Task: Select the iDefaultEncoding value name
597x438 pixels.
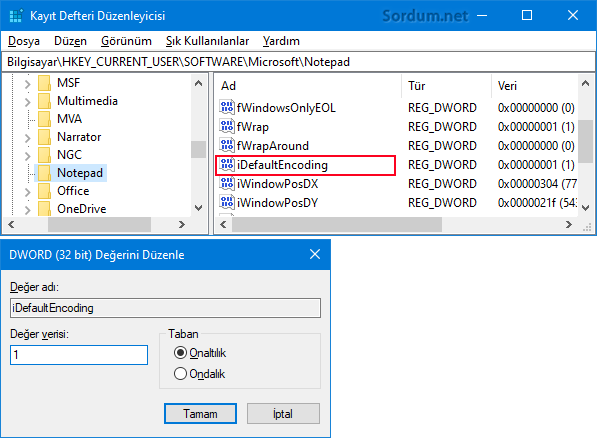Action: [x=282, y=165]
